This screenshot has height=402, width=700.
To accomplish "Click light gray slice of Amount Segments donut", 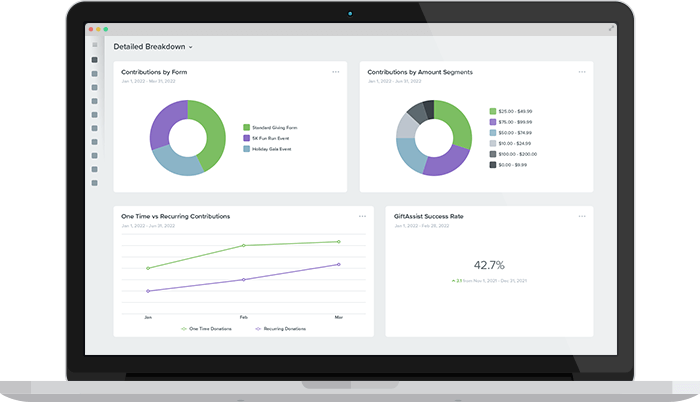I will click(x=405, y=126).
